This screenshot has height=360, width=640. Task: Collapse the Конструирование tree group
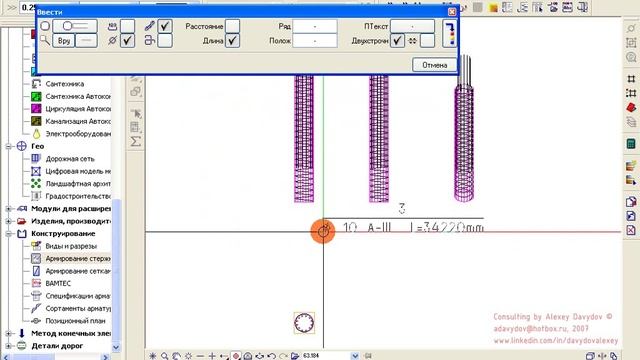8,234
